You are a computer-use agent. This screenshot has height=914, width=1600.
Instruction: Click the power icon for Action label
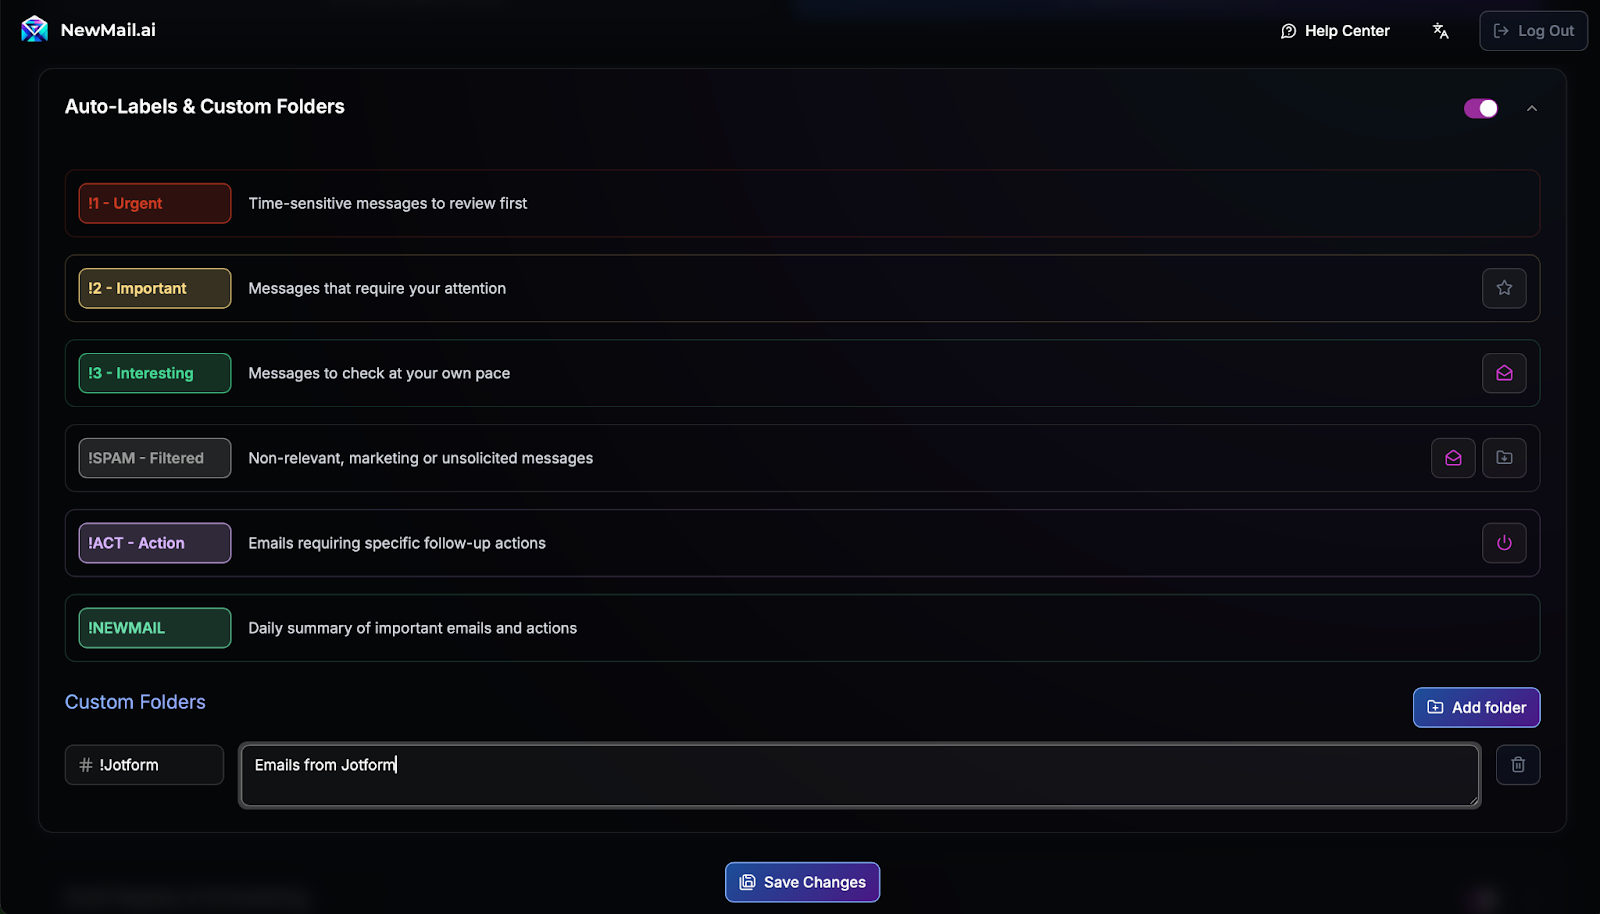pyautogui.click(x=1504, y=543)
